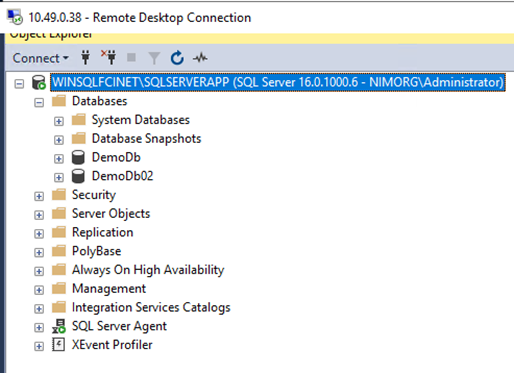514x373 pixels.
Task: Select the Security label
Action: click(x=94, y=195)
